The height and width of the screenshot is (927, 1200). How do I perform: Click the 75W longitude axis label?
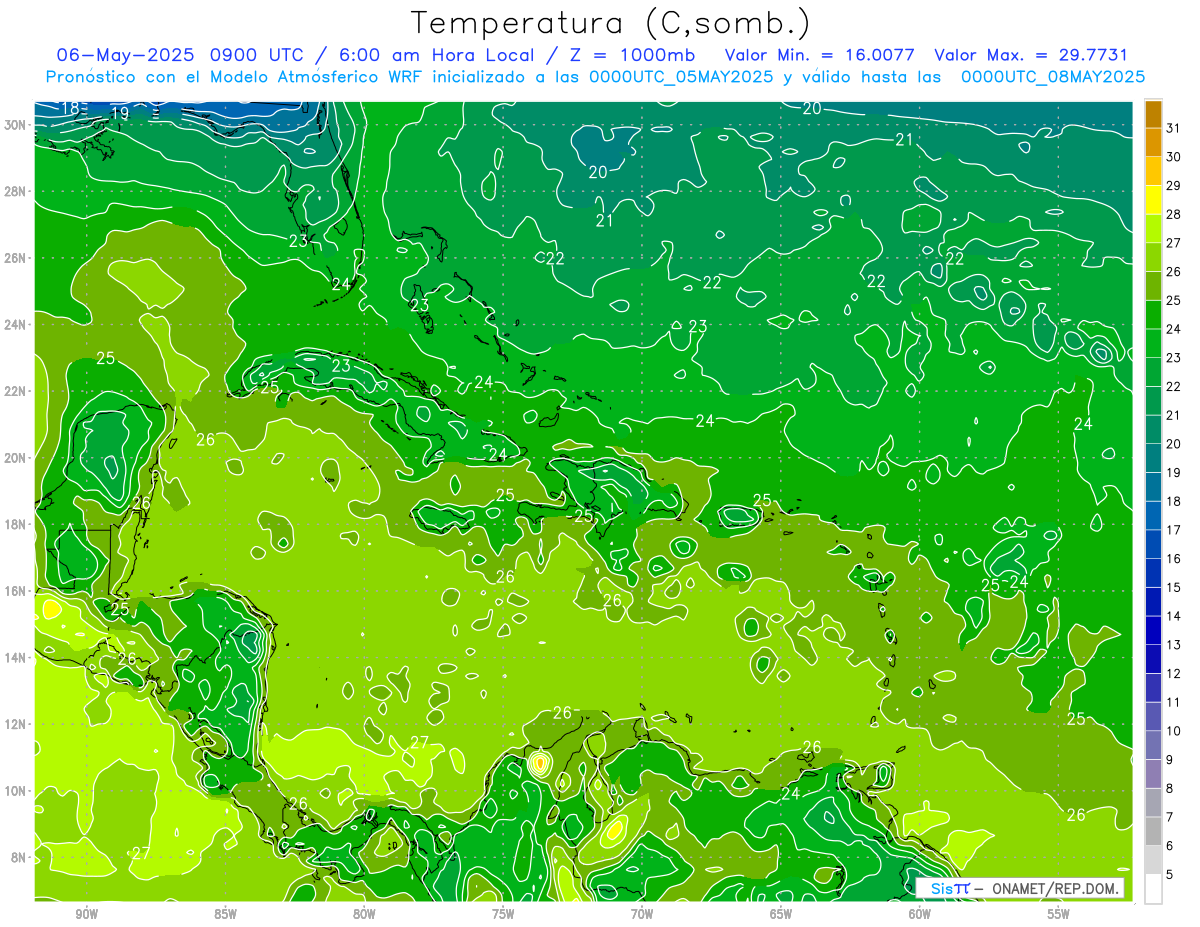tap(503, 914)
